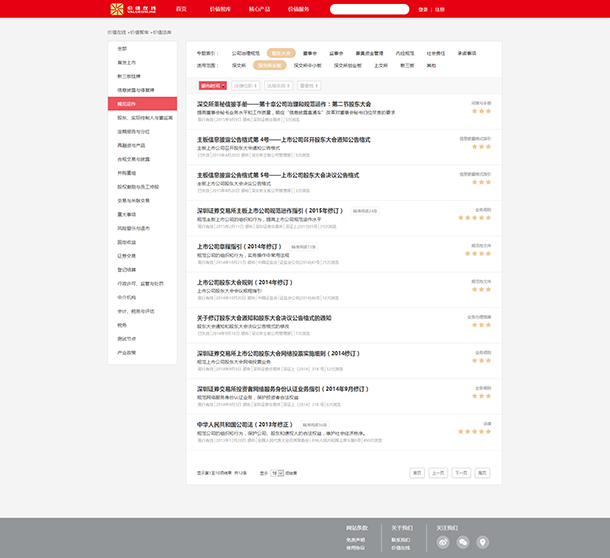Click the 价值在线 logo in header
Image resolution: width=610 pixels, height=558 pixels.
[133, 9]
